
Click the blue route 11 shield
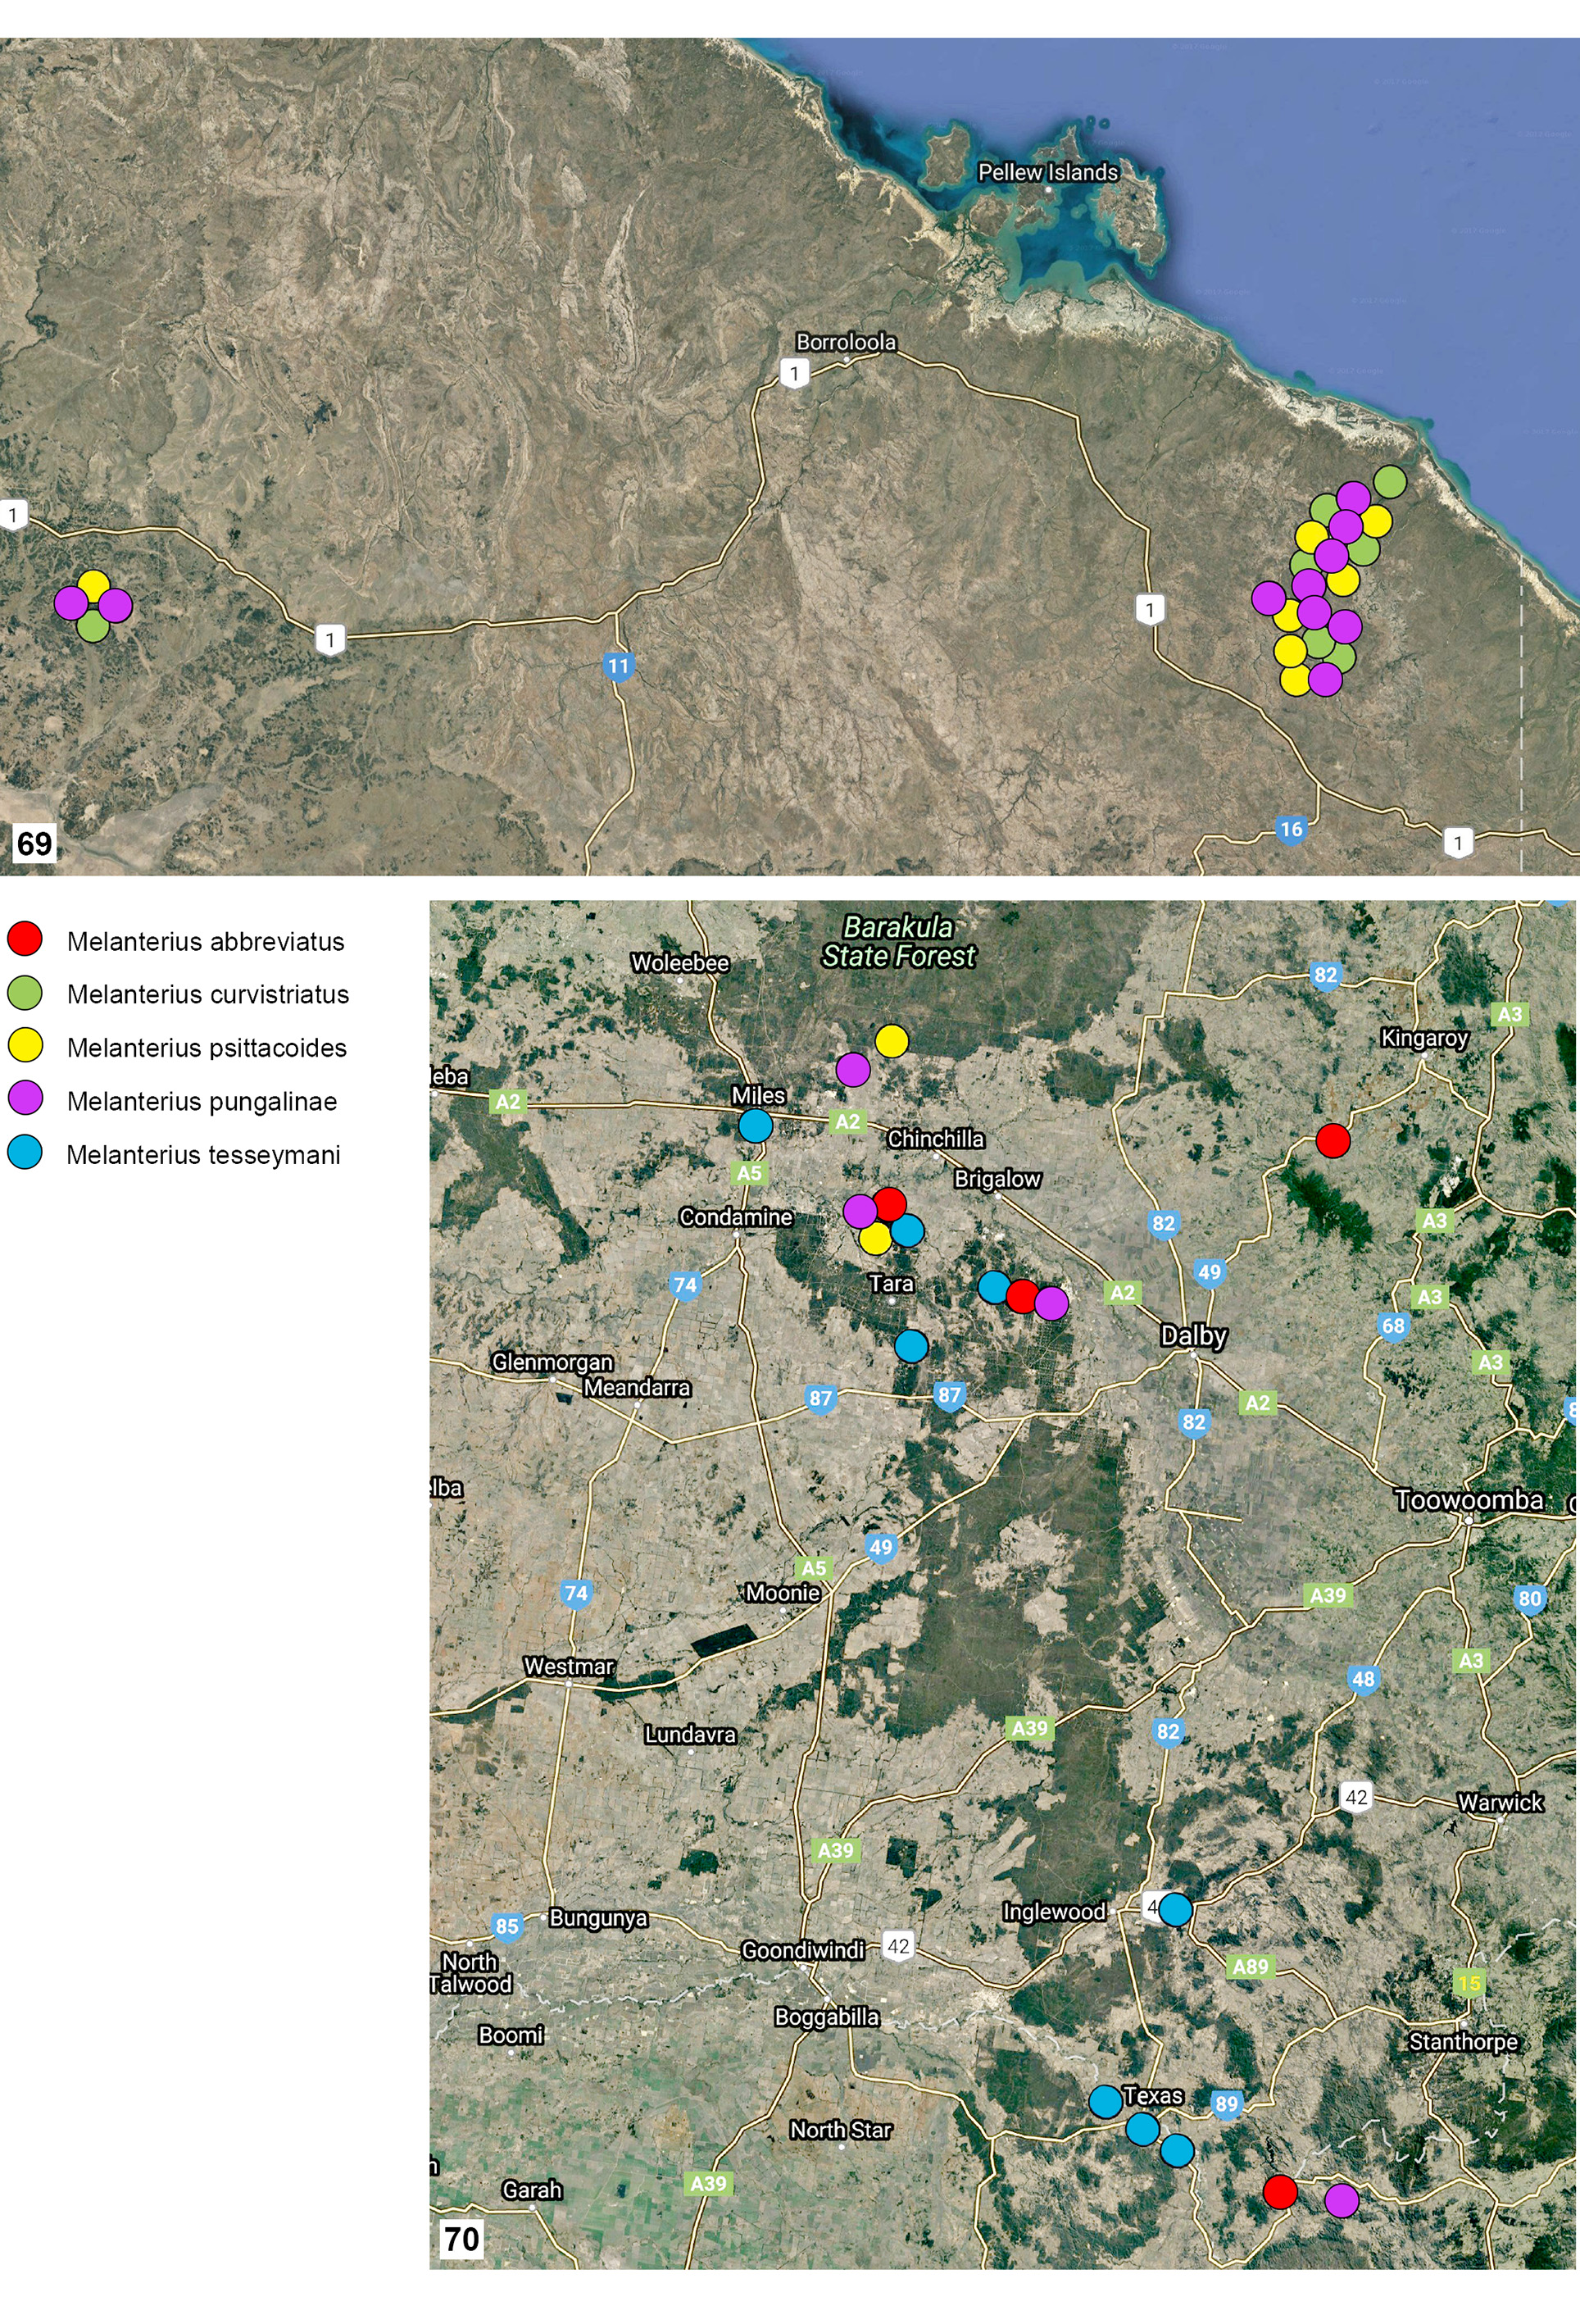click(x=619, y=667)
